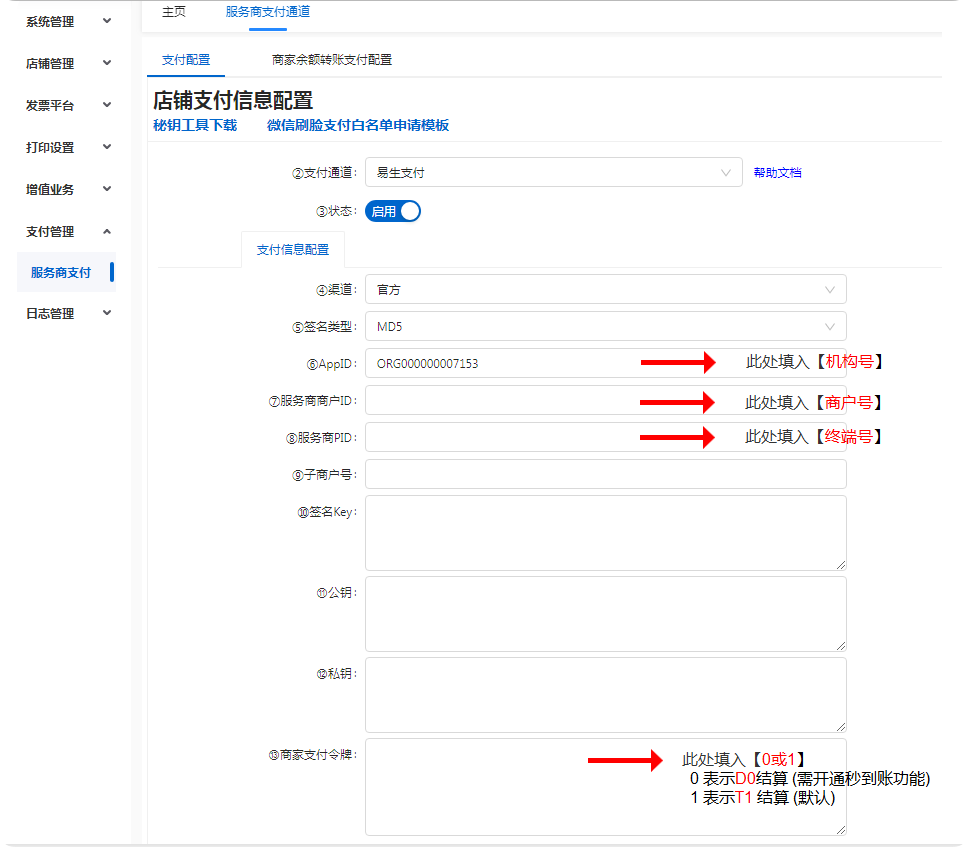Open the 渠道 dropdown showing 官方

click(x=606, y=290)
